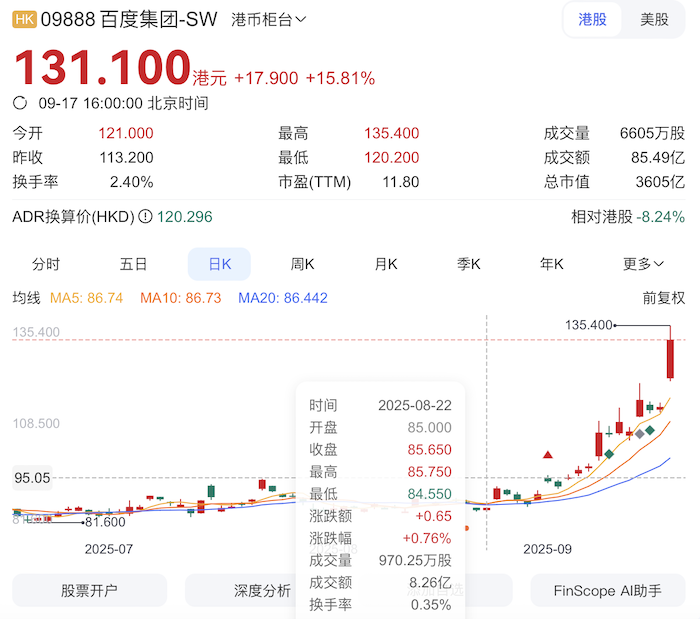This screenshot has height=619, width=700.
Task: Click the orange dot marker near crosshair
Action: pyautogui.click(x=467, y=528)
